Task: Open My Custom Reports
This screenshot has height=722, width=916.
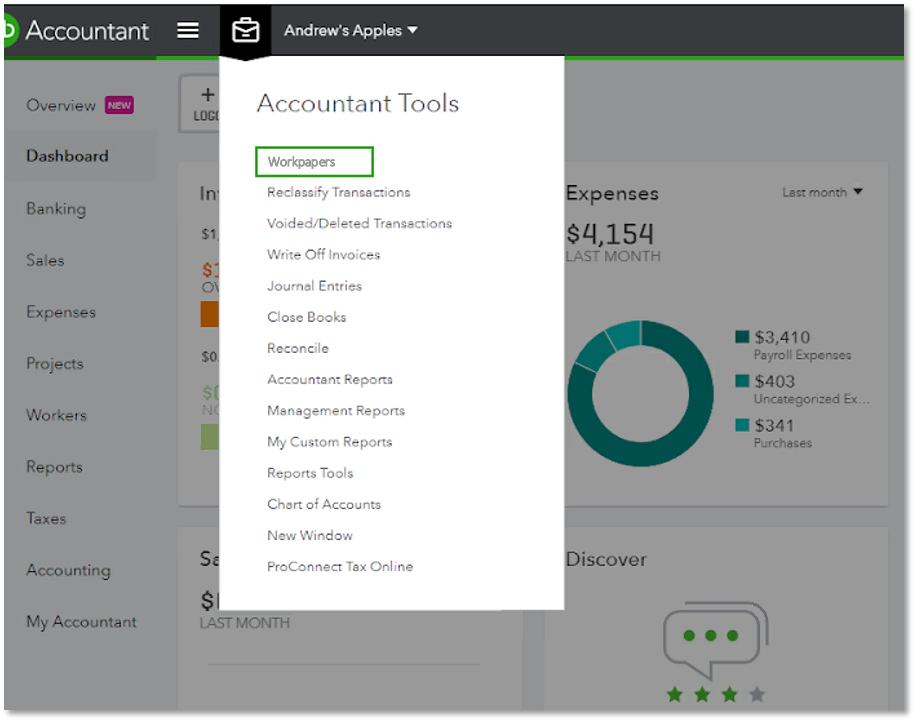Action: click(329, 442)
